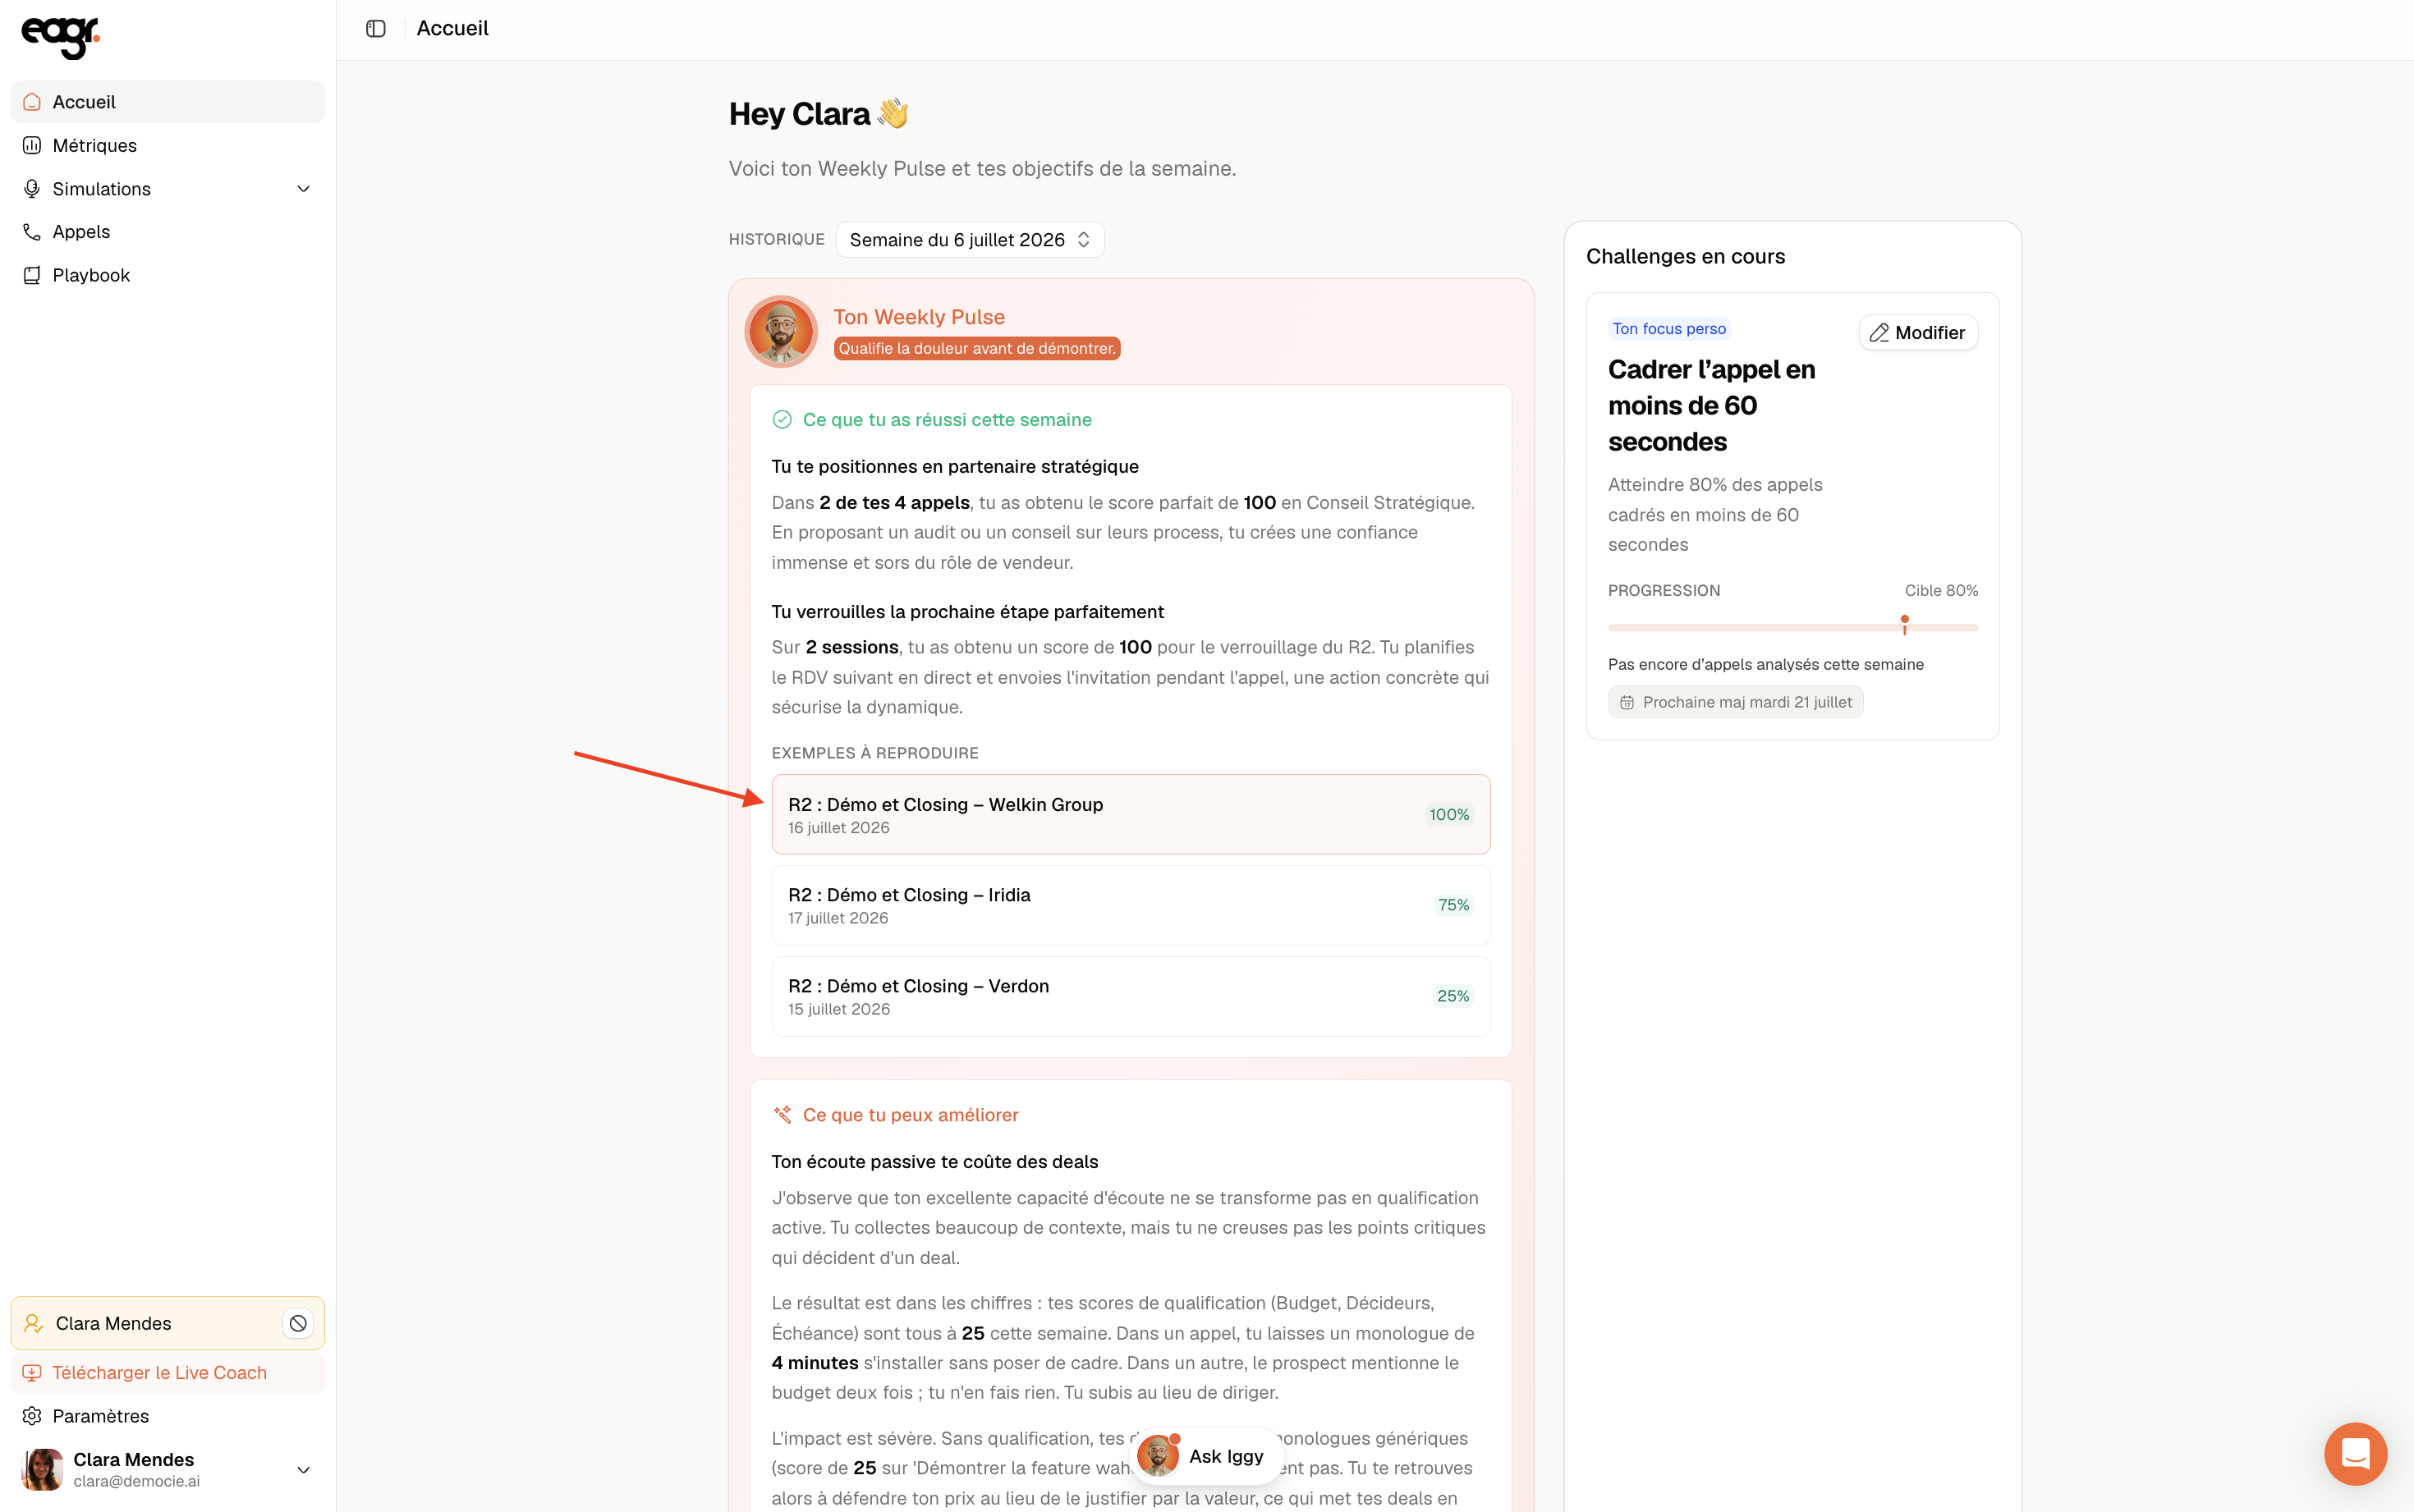Click the 100% score badge

pos(1449,814)
